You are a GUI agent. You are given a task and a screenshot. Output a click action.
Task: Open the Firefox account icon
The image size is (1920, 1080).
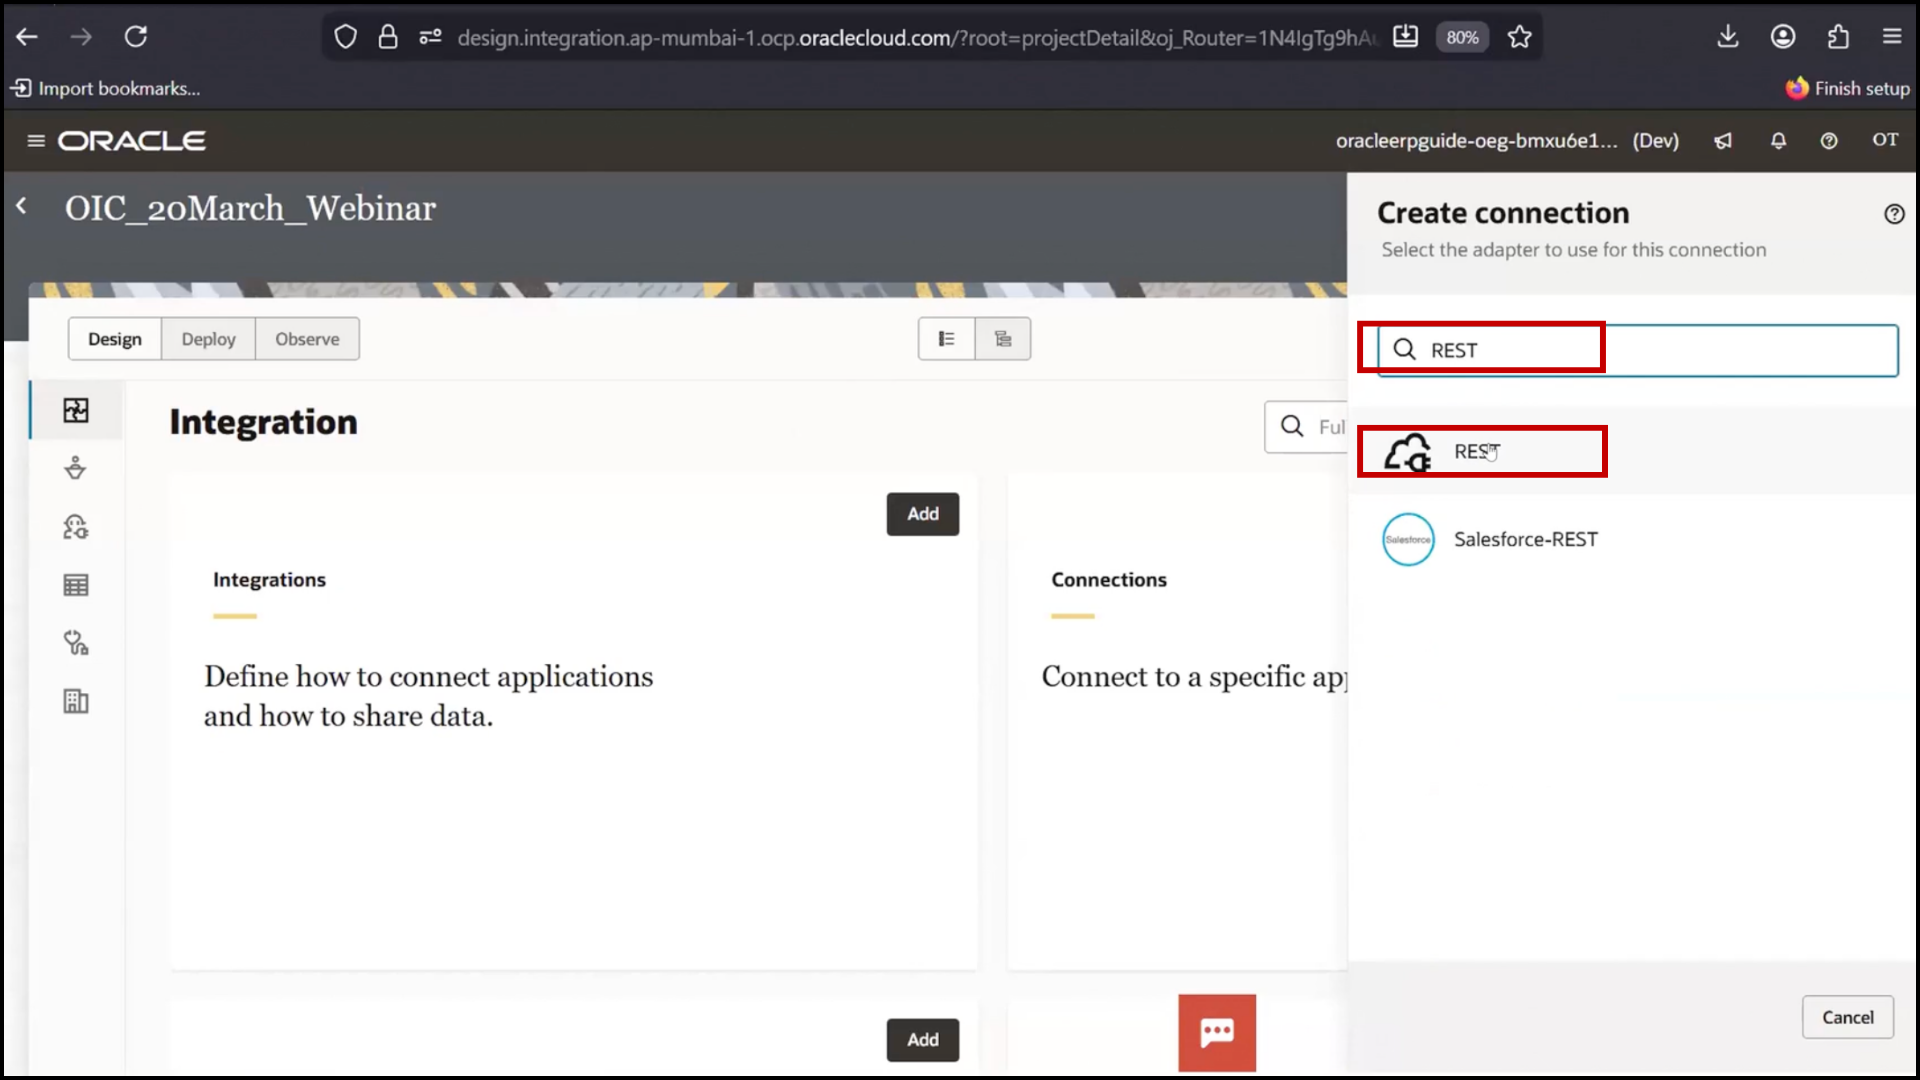tap(1783, 37)
